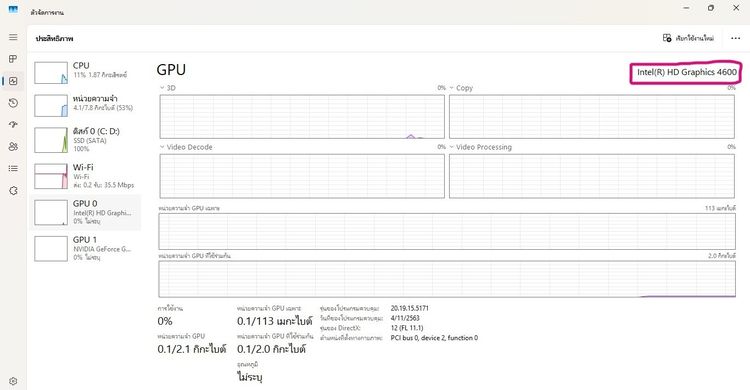Click the Video Decode usage graph
The width and height of the screenshot is (750, 390).
(302, 176)
